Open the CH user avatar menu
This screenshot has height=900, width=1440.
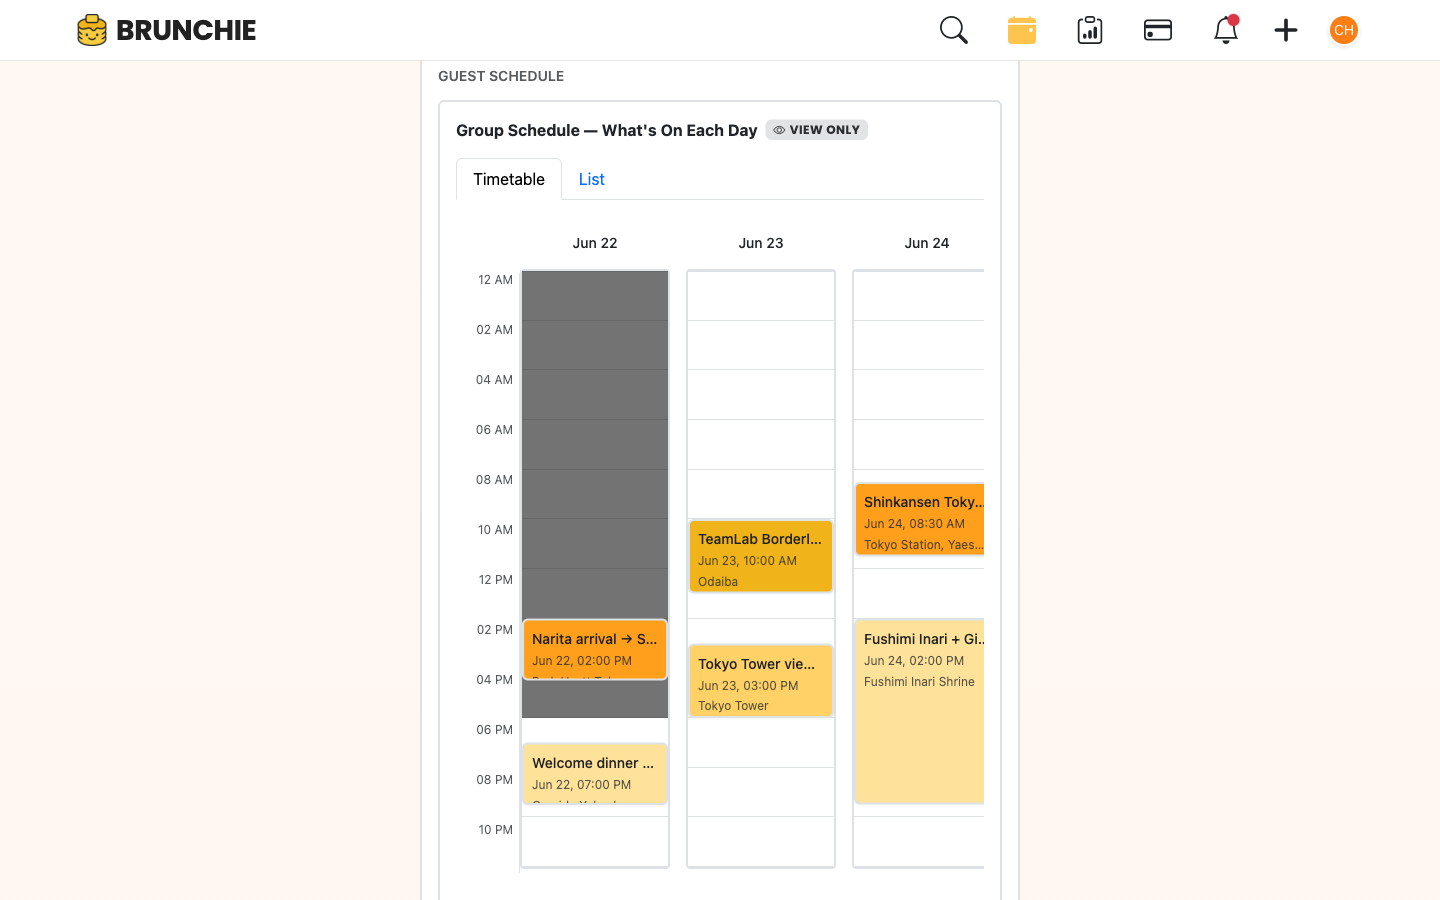(1344, 30)
